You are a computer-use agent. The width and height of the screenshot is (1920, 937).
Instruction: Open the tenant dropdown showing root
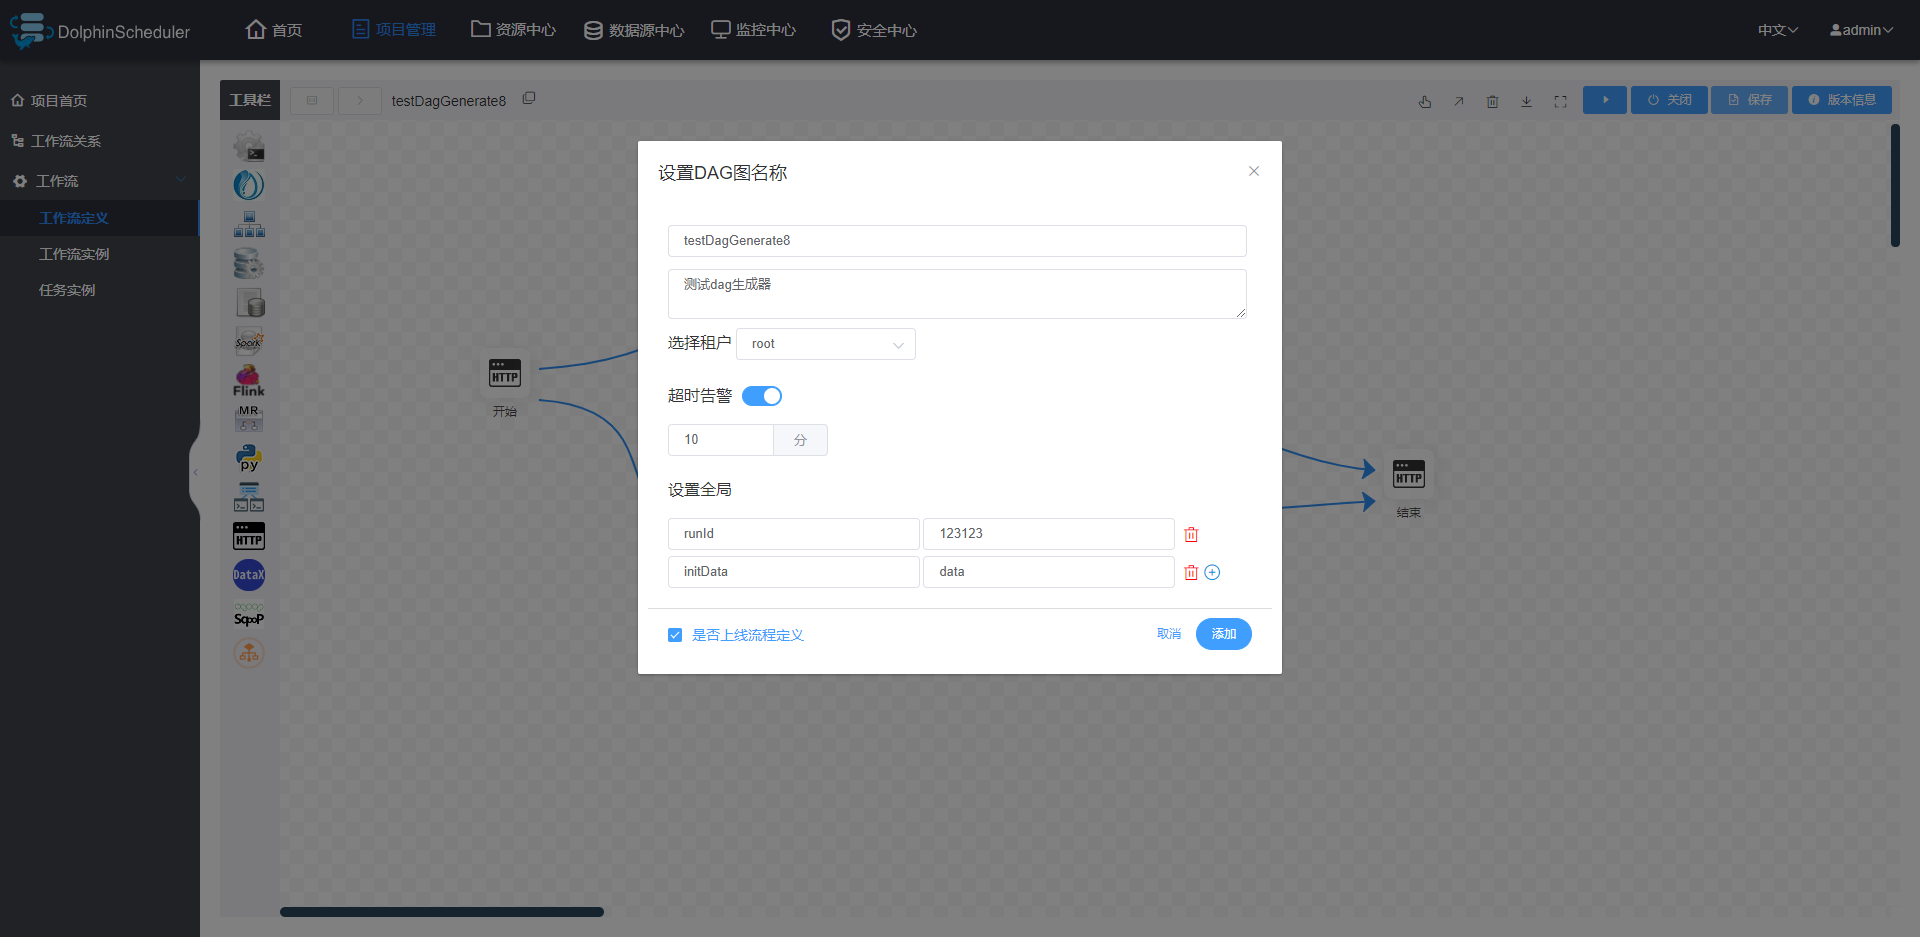825,343
